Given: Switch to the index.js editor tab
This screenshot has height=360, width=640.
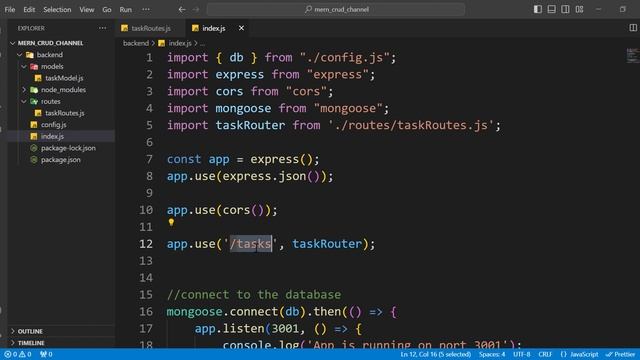Looking at the screenshot, I should (x=214, y=28).
